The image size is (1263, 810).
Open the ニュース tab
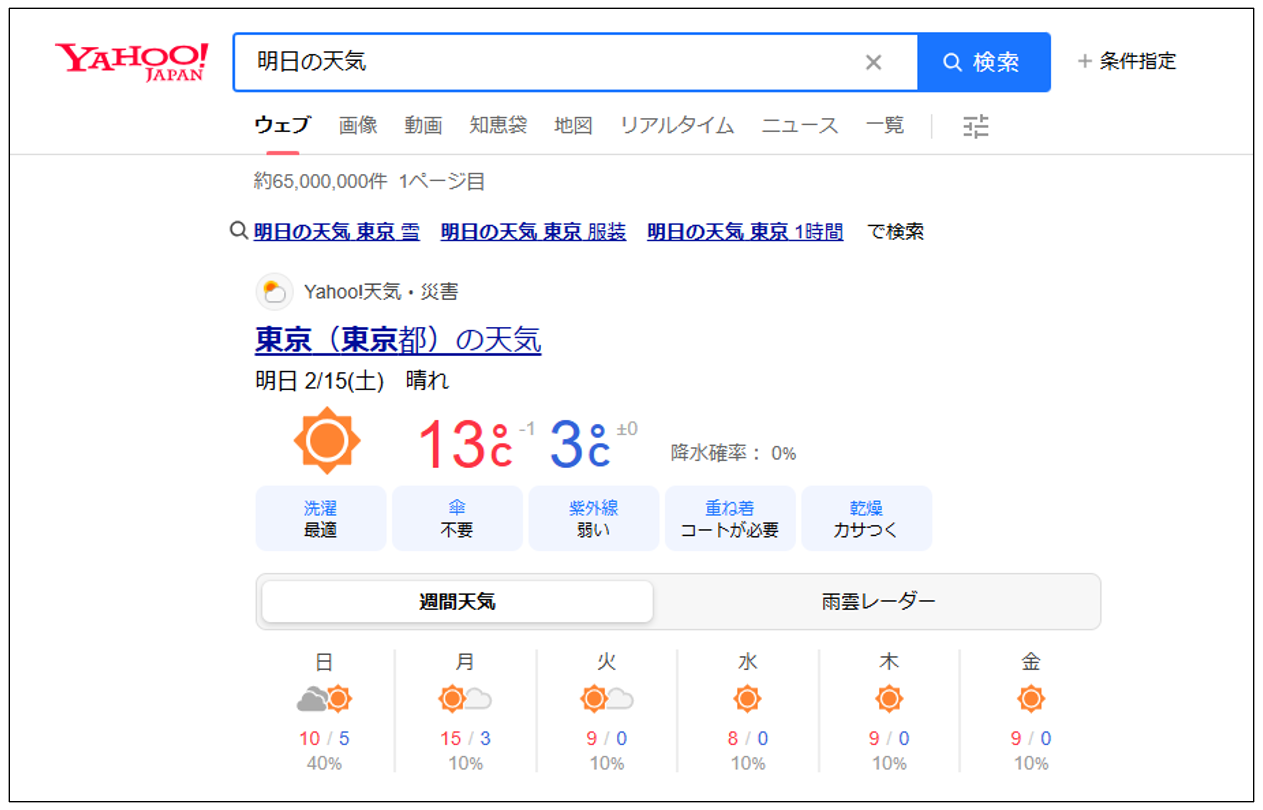click(800, 125)
